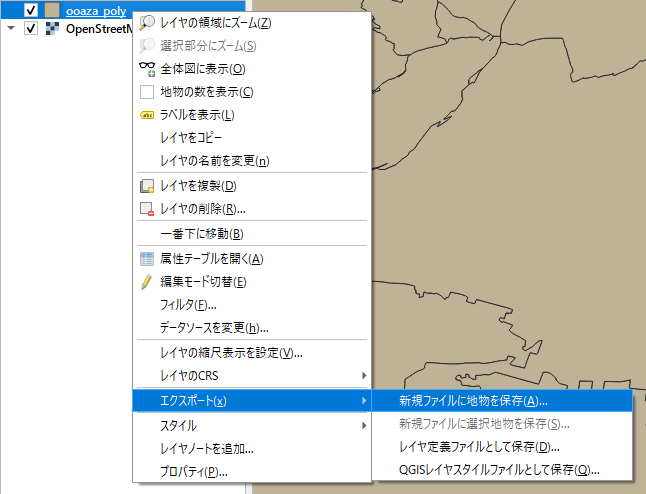Click the Remove Layer icon
The image size is (646, 494).
(x=147, y=209)
